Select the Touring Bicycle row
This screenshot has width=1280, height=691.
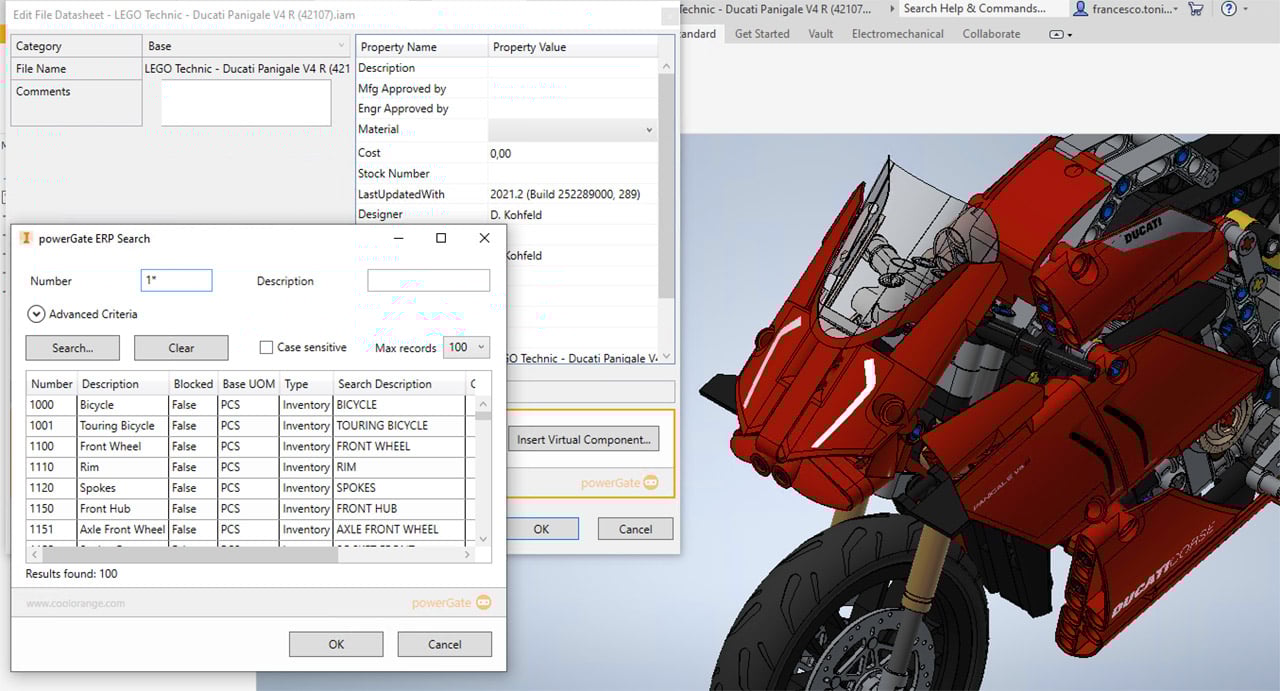(117, 426)
